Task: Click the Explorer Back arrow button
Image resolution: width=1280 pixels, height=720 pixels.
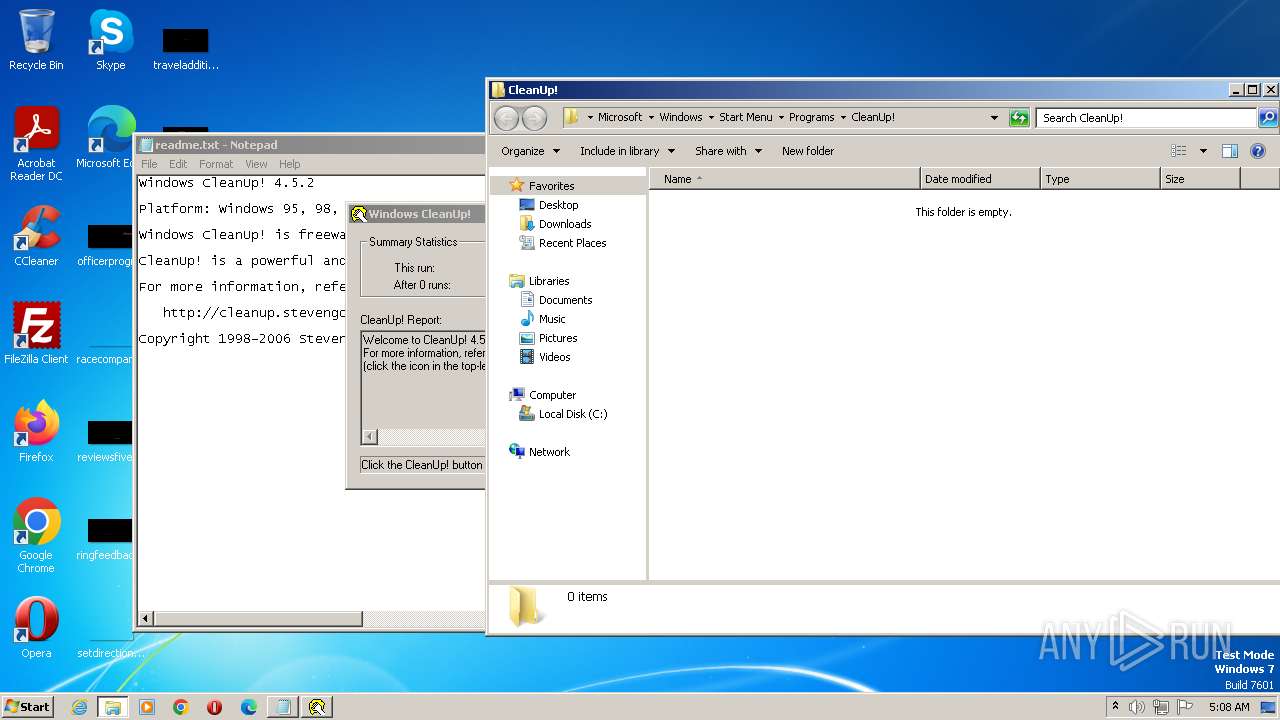Action: 507,118
